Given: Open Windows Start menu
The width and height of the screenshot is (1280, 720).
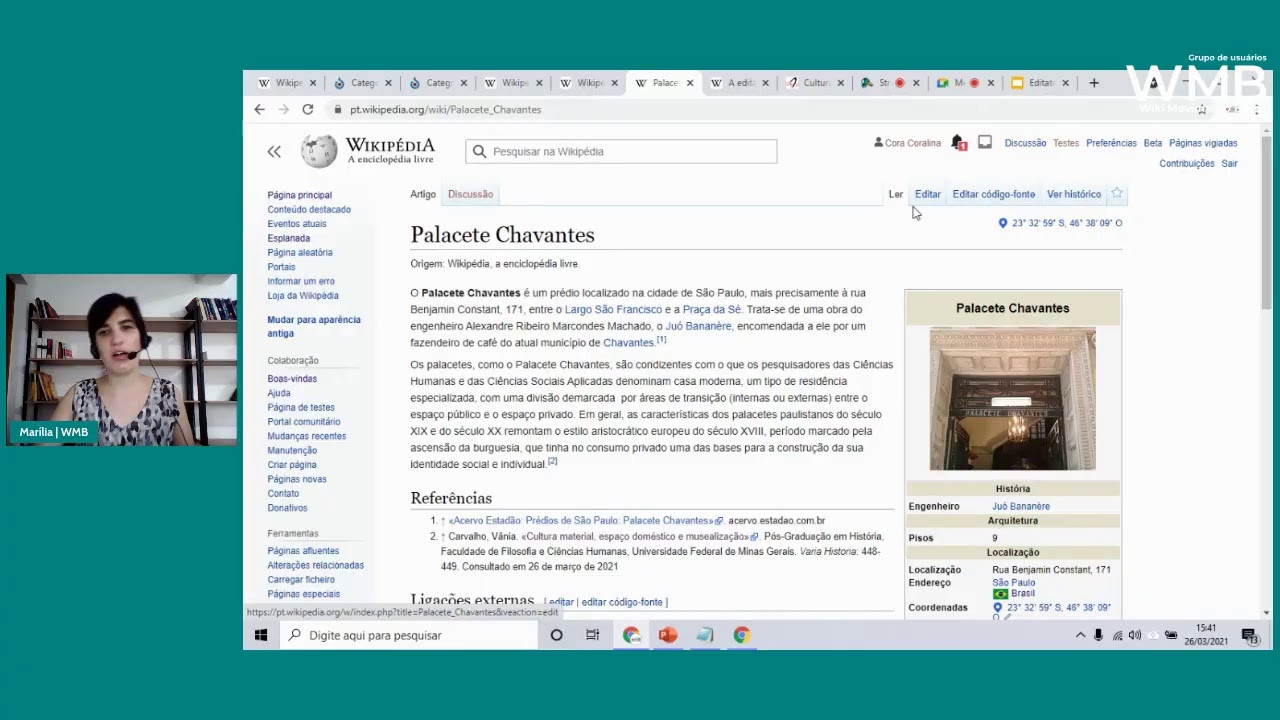Looking at the screenshot, I should click(261, 635).
